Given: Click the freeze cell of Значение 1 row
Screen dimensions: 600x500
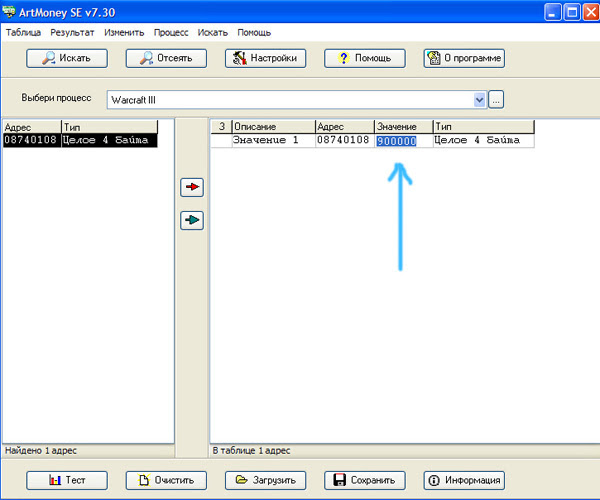Looking at the screenshot, I should click(221, 140).
